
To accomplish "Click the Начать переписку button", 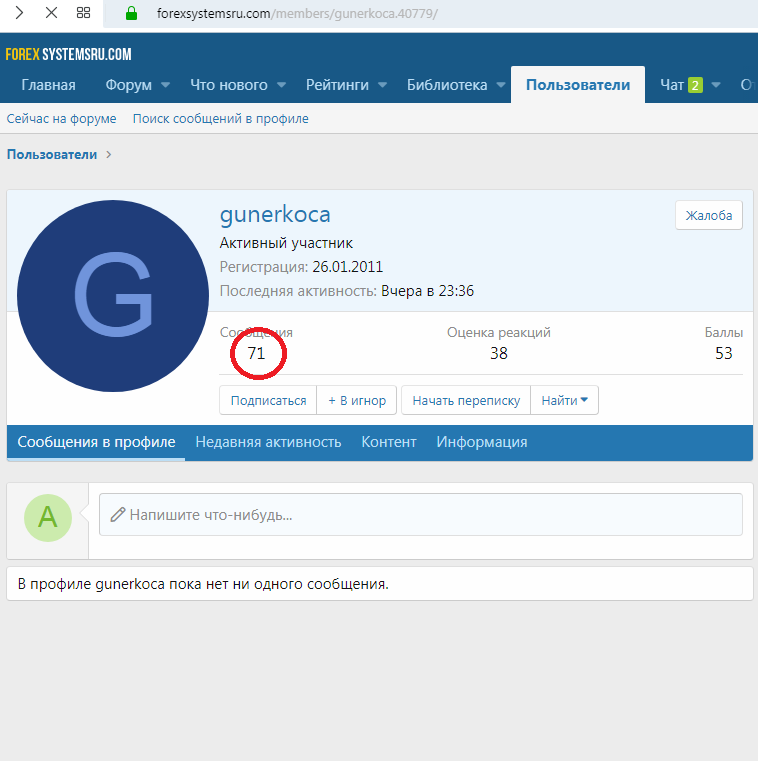I will click(x=466, y=400).
